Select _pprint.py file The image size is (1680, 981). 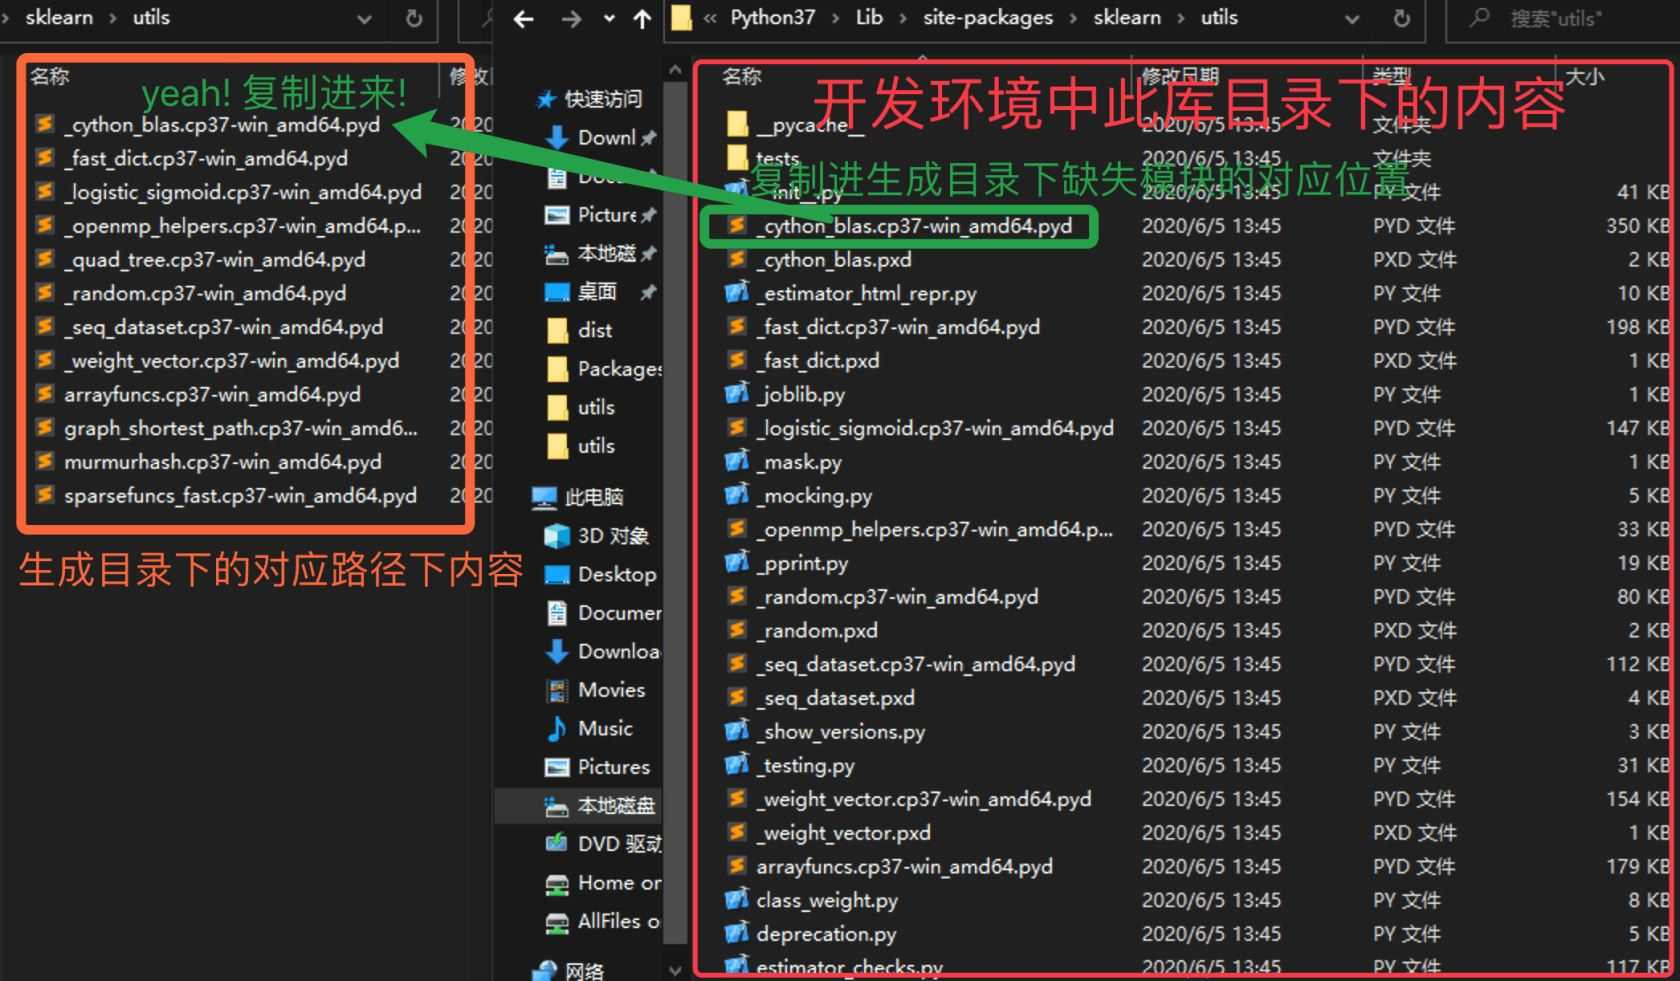802,563
